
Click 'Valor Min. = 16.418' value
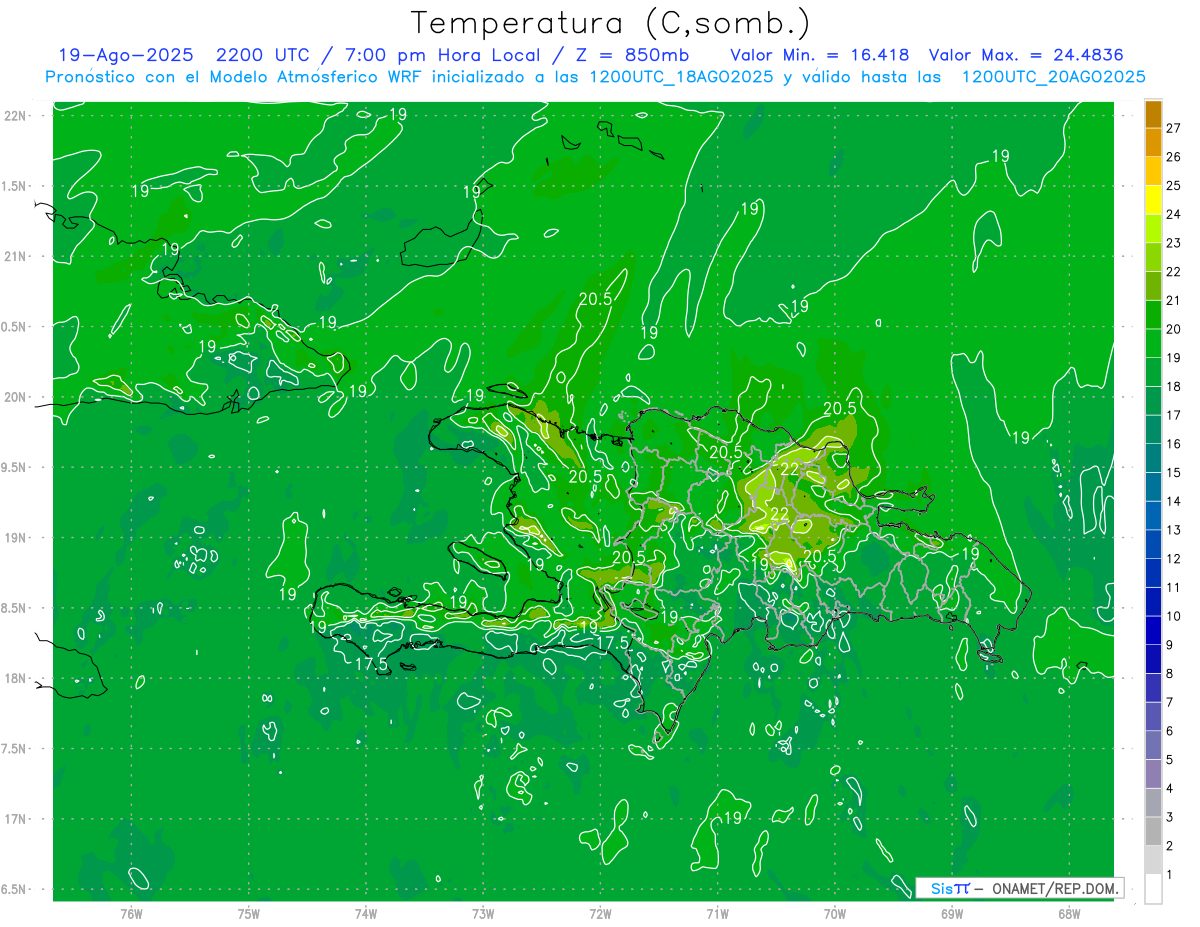coord(820,55)
